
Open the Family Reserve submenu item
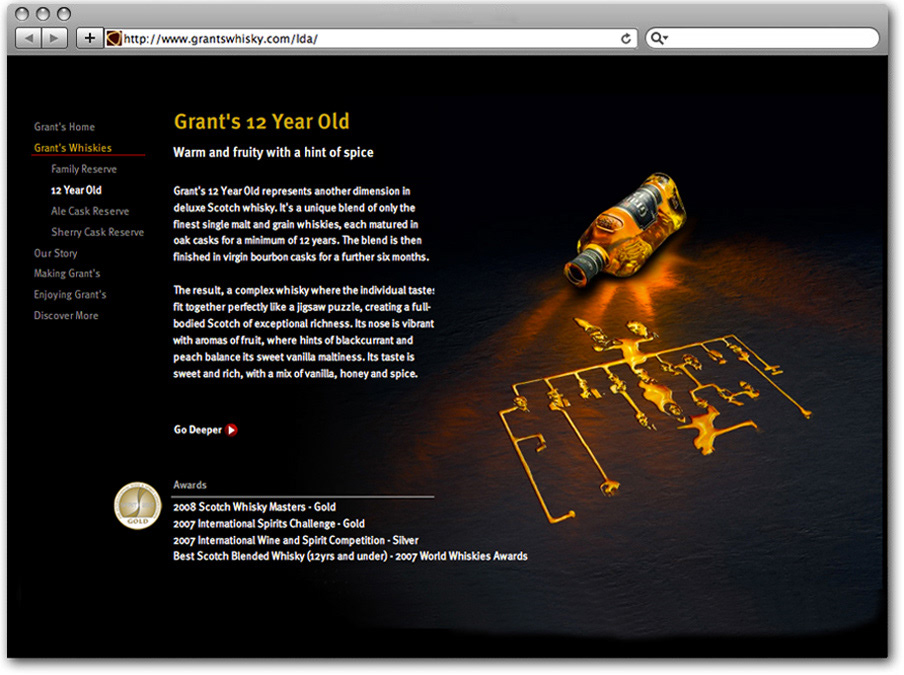(84, 169)
